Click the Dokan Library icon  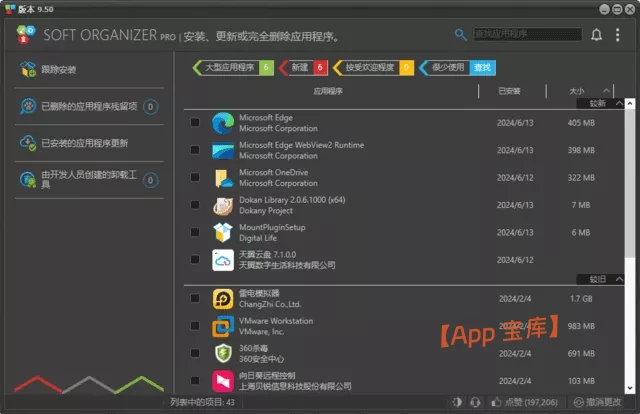[x=223, y=205]
